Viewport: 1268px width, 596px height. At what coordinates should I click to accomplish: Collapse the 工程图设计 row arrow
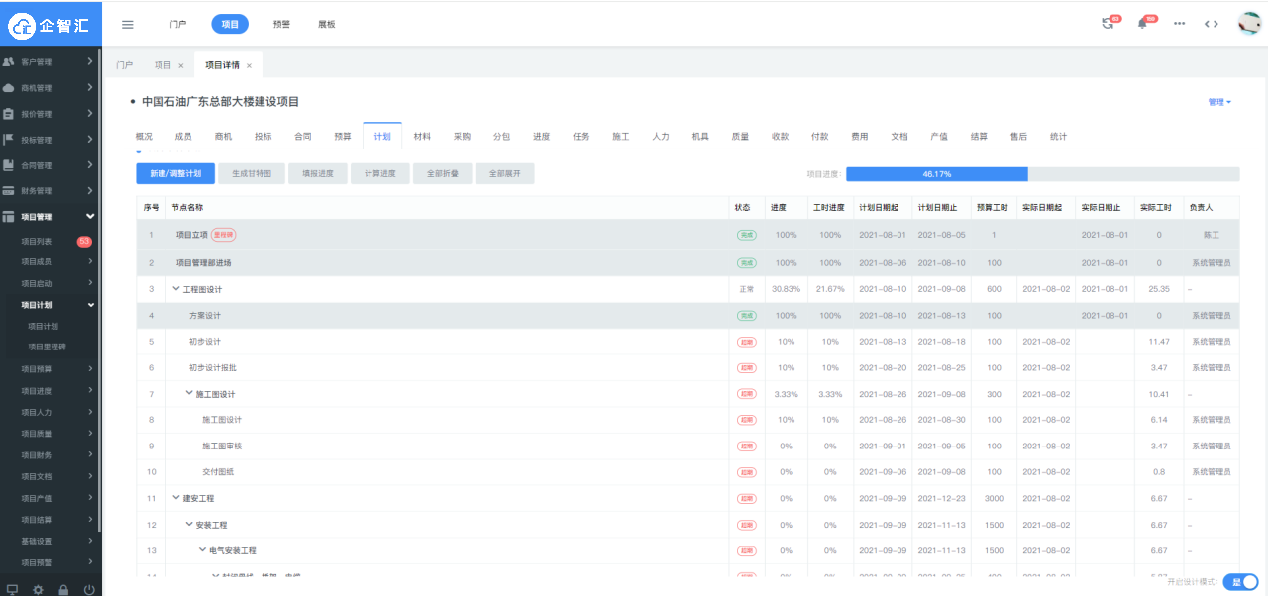click(x=177, y=289)
